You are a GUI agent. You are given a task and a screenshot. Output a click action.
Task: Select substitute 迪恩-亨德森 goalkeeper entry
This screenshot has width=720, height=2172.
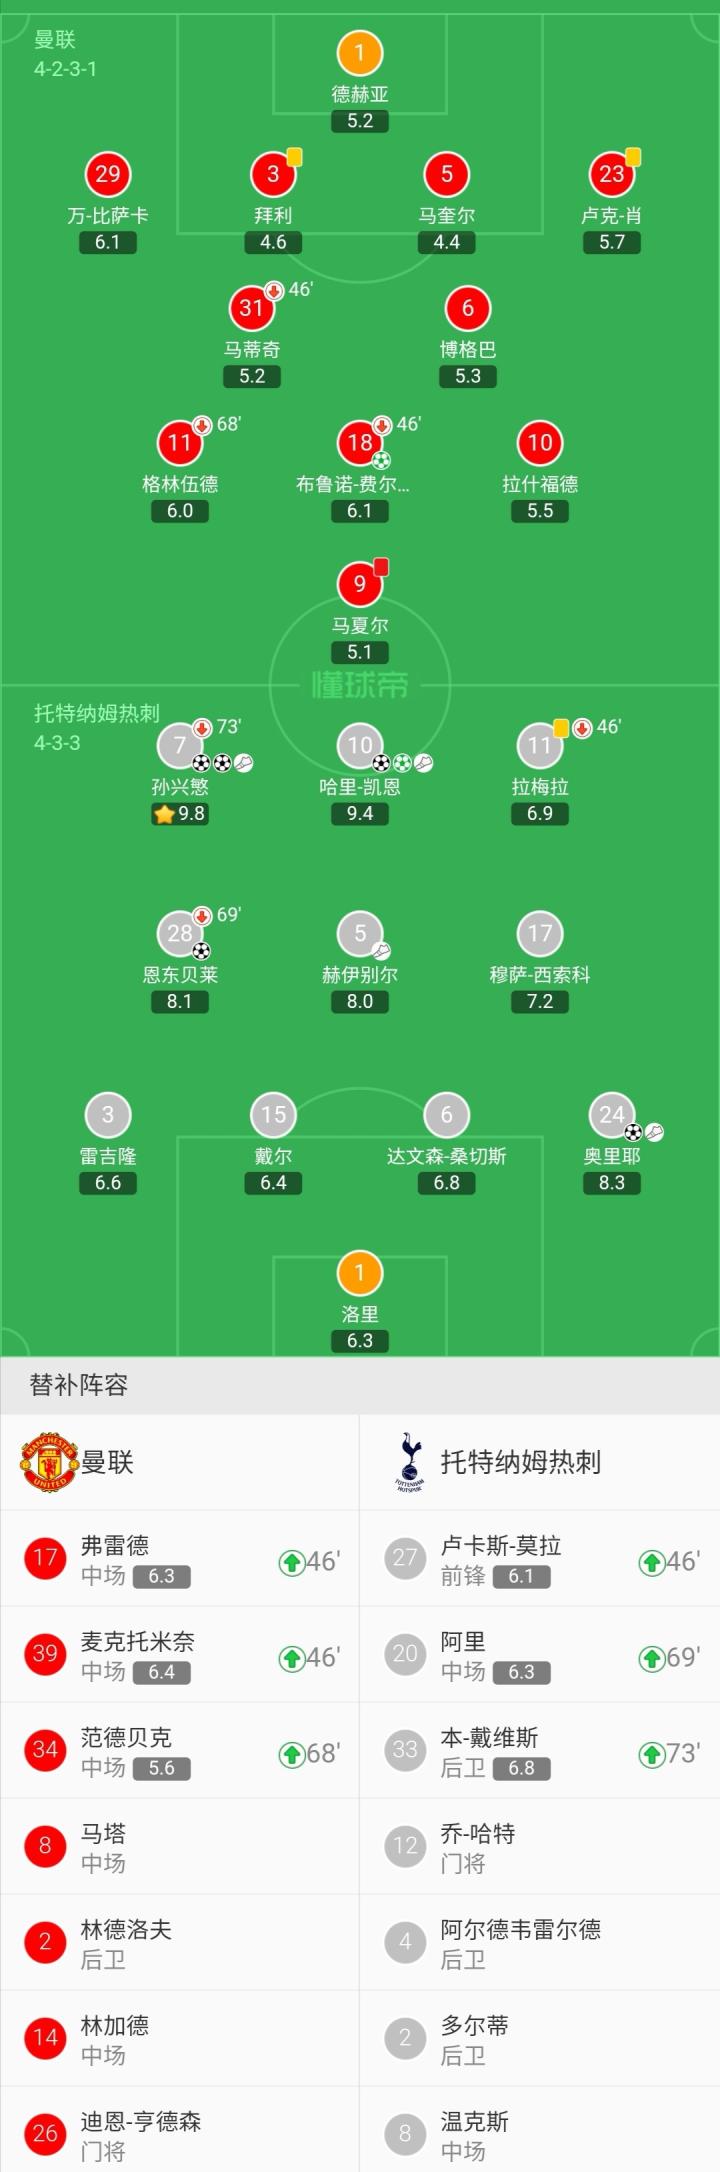(180, 2135)
